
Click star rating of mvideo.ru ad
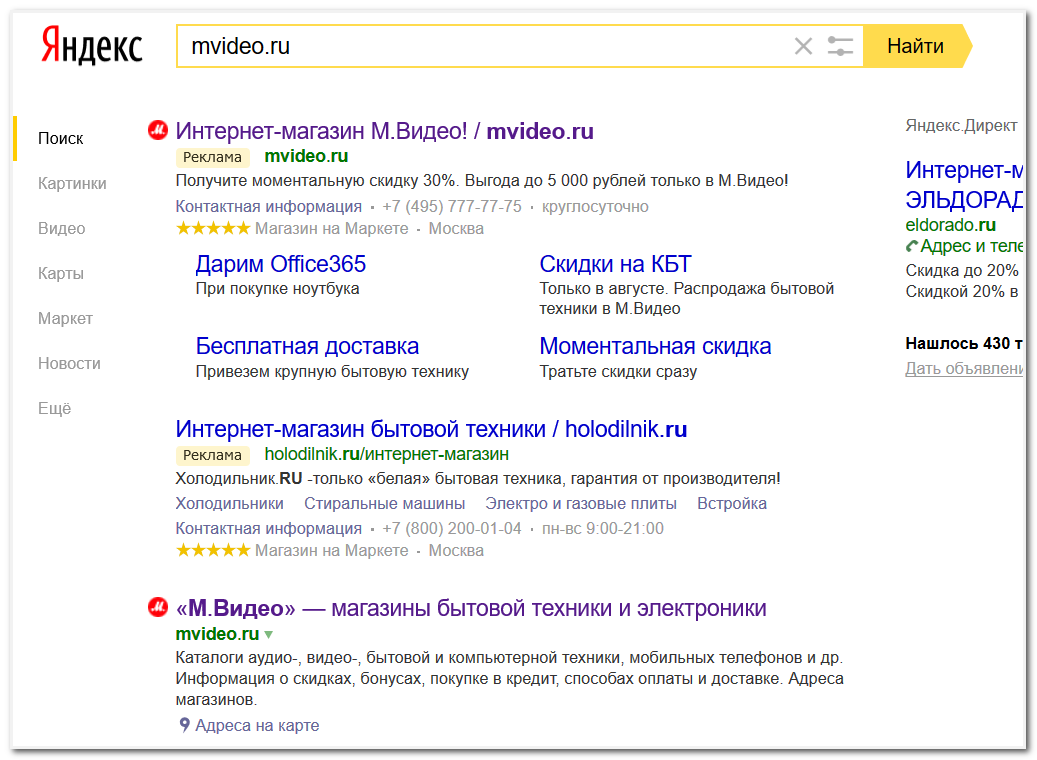213,228
